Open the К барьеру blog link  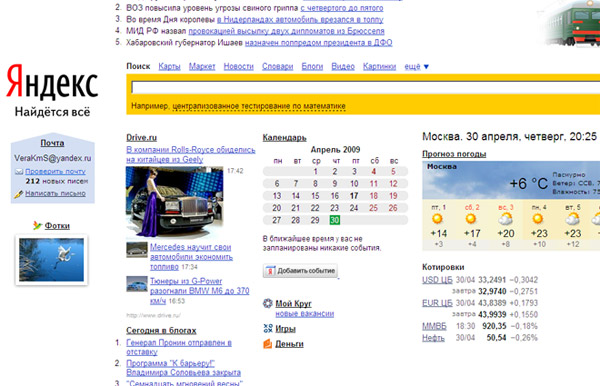click(x=183, y=368)
